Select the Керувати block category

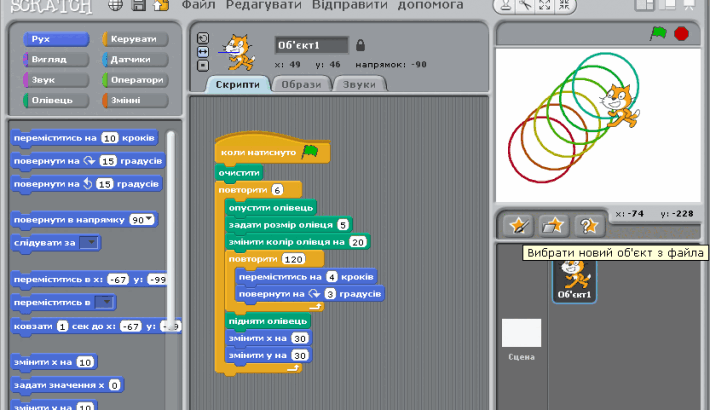[135, 39]
